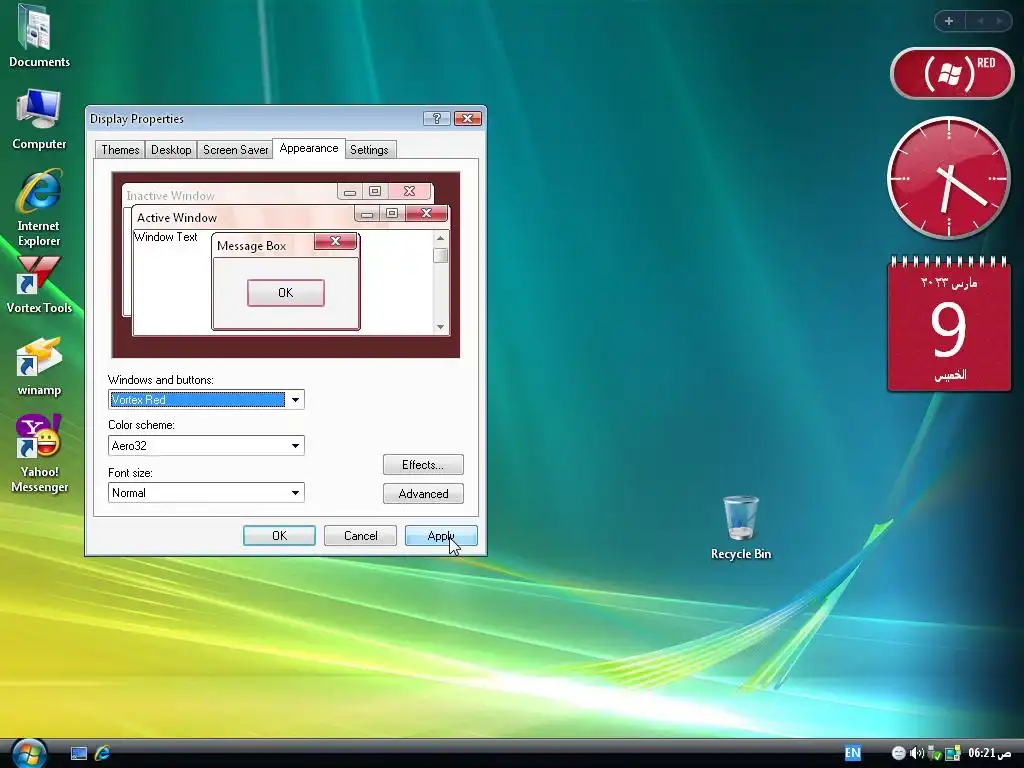Click the Window Text preview label
The width and height of the screenshot is (1024, 768).
click(x=166, y=237)
